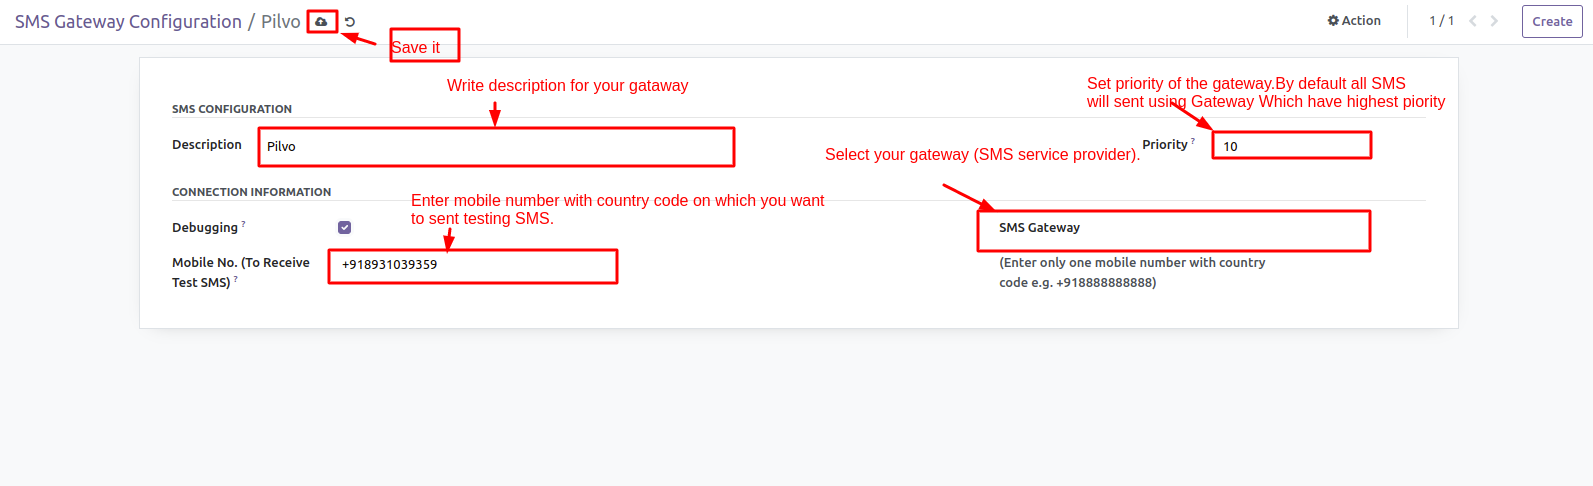Click the Debugging label text

click(205, 228)
